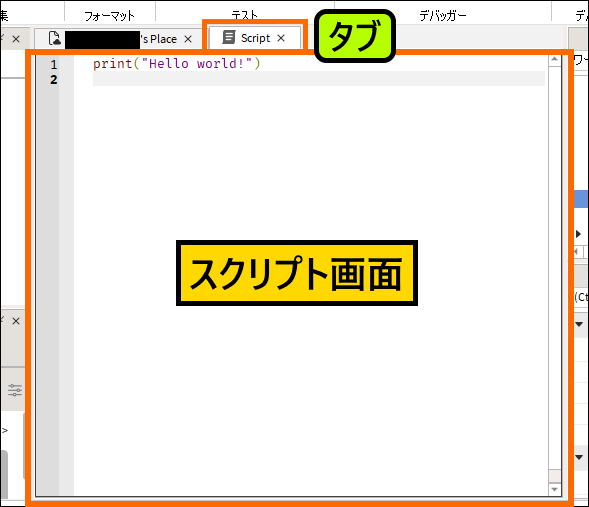Open the デバッガー ribbon section

443,16
